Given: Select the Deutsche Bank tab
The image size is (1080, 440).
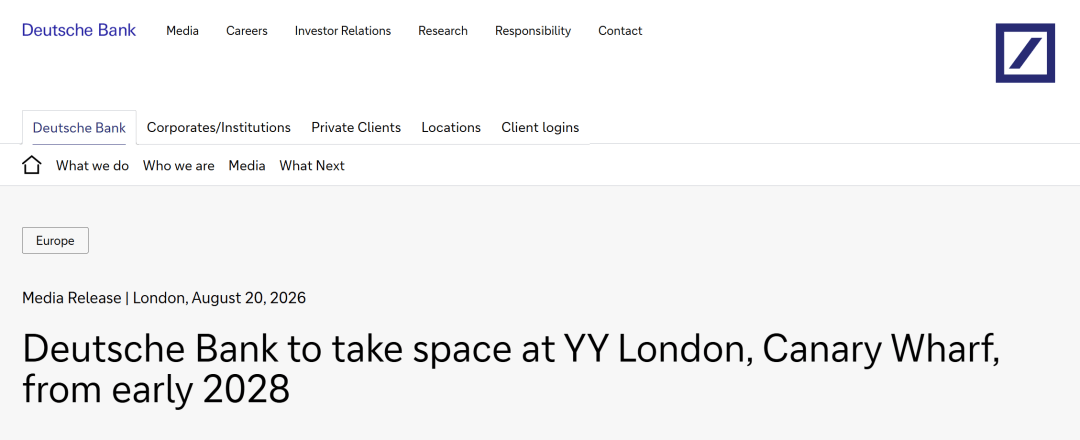Looking at the screenshot, I should tap(79, 127).
